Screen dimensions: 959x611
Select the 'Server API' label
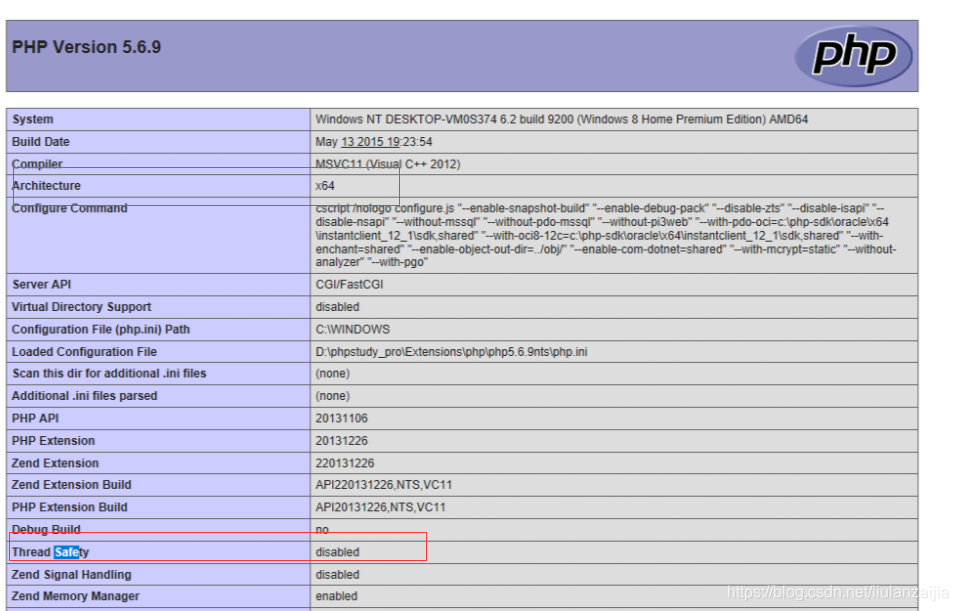click(42, 284)
